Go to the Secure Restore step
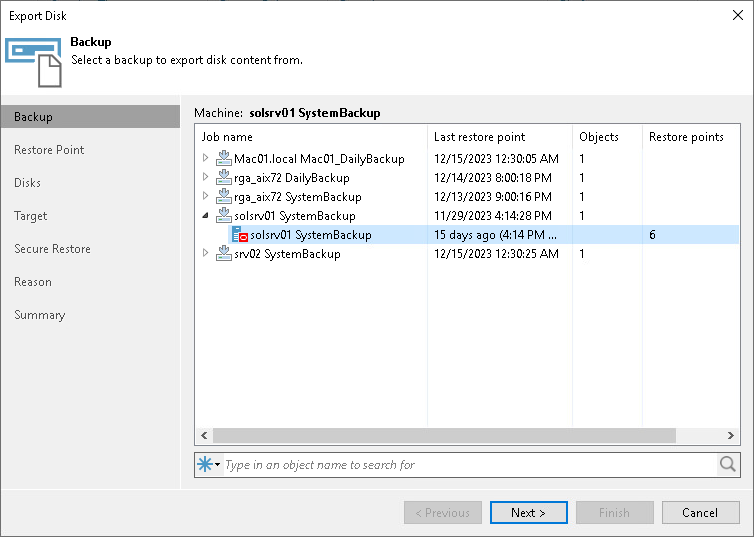Image resolution: width=754 pixels, height=537 pixels. pyautogui.click(x=52, y=249)
